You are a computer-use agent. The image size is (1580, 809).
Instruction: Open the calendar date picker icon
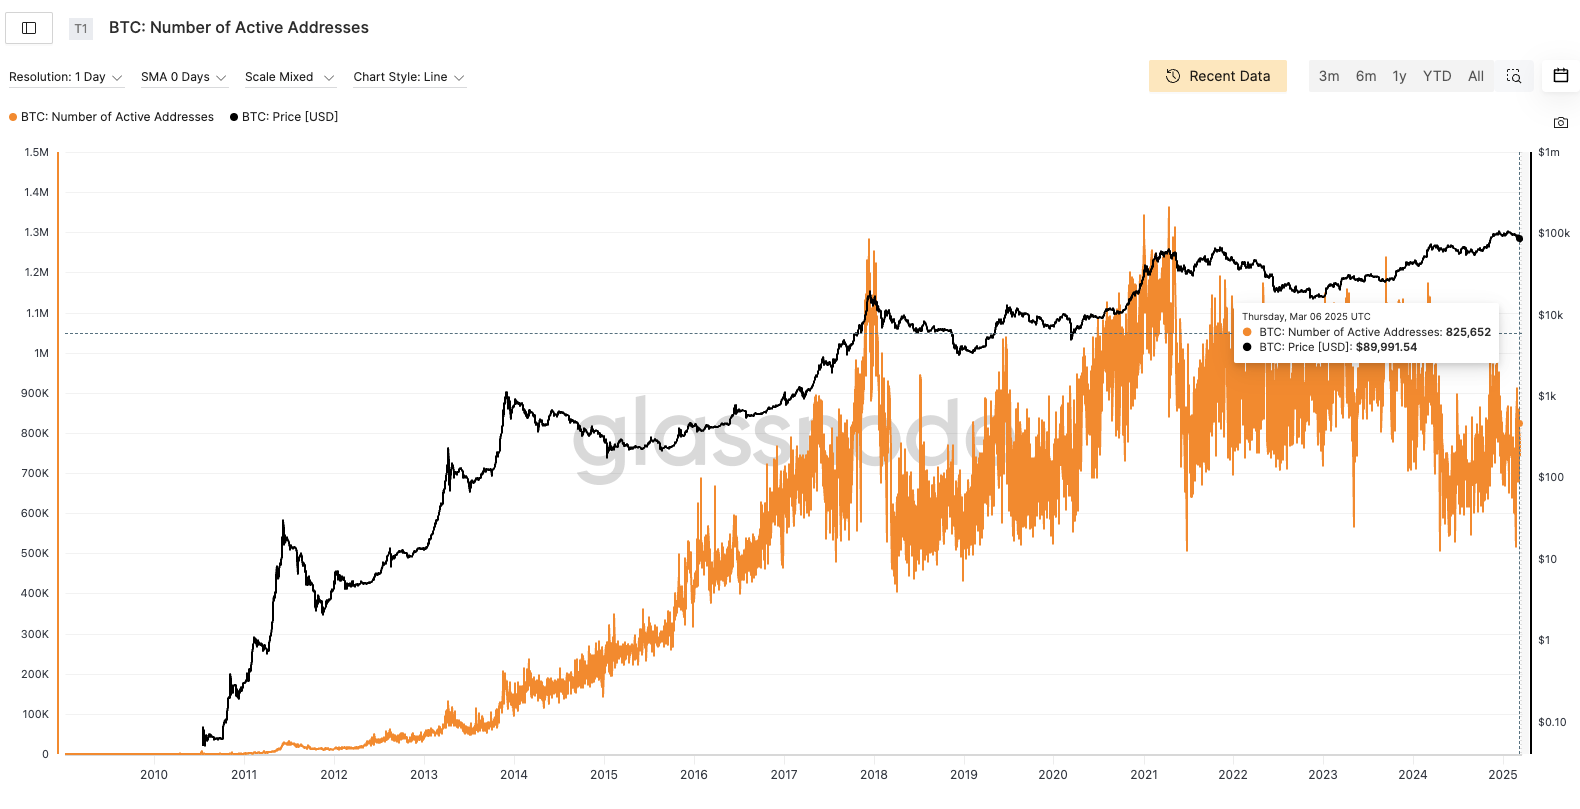click(1560, 76)
